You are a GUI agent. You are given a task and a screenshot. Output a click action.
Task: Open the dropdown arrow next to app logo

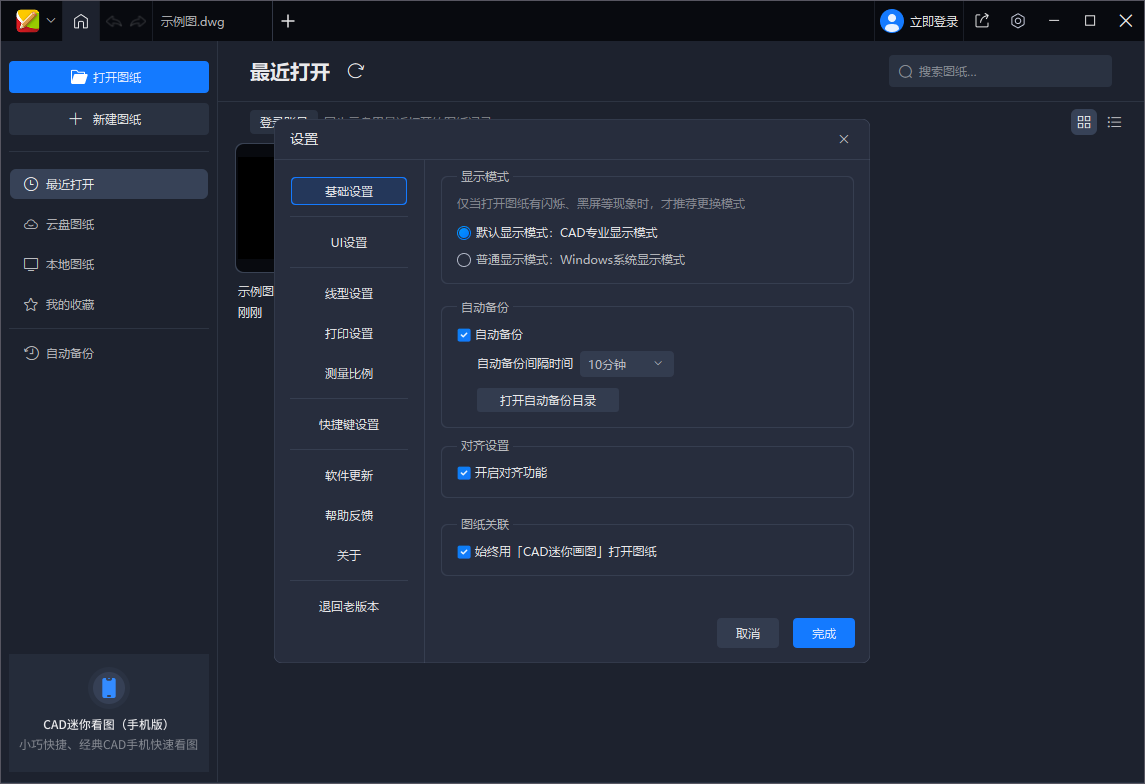(x=50, y=20)
